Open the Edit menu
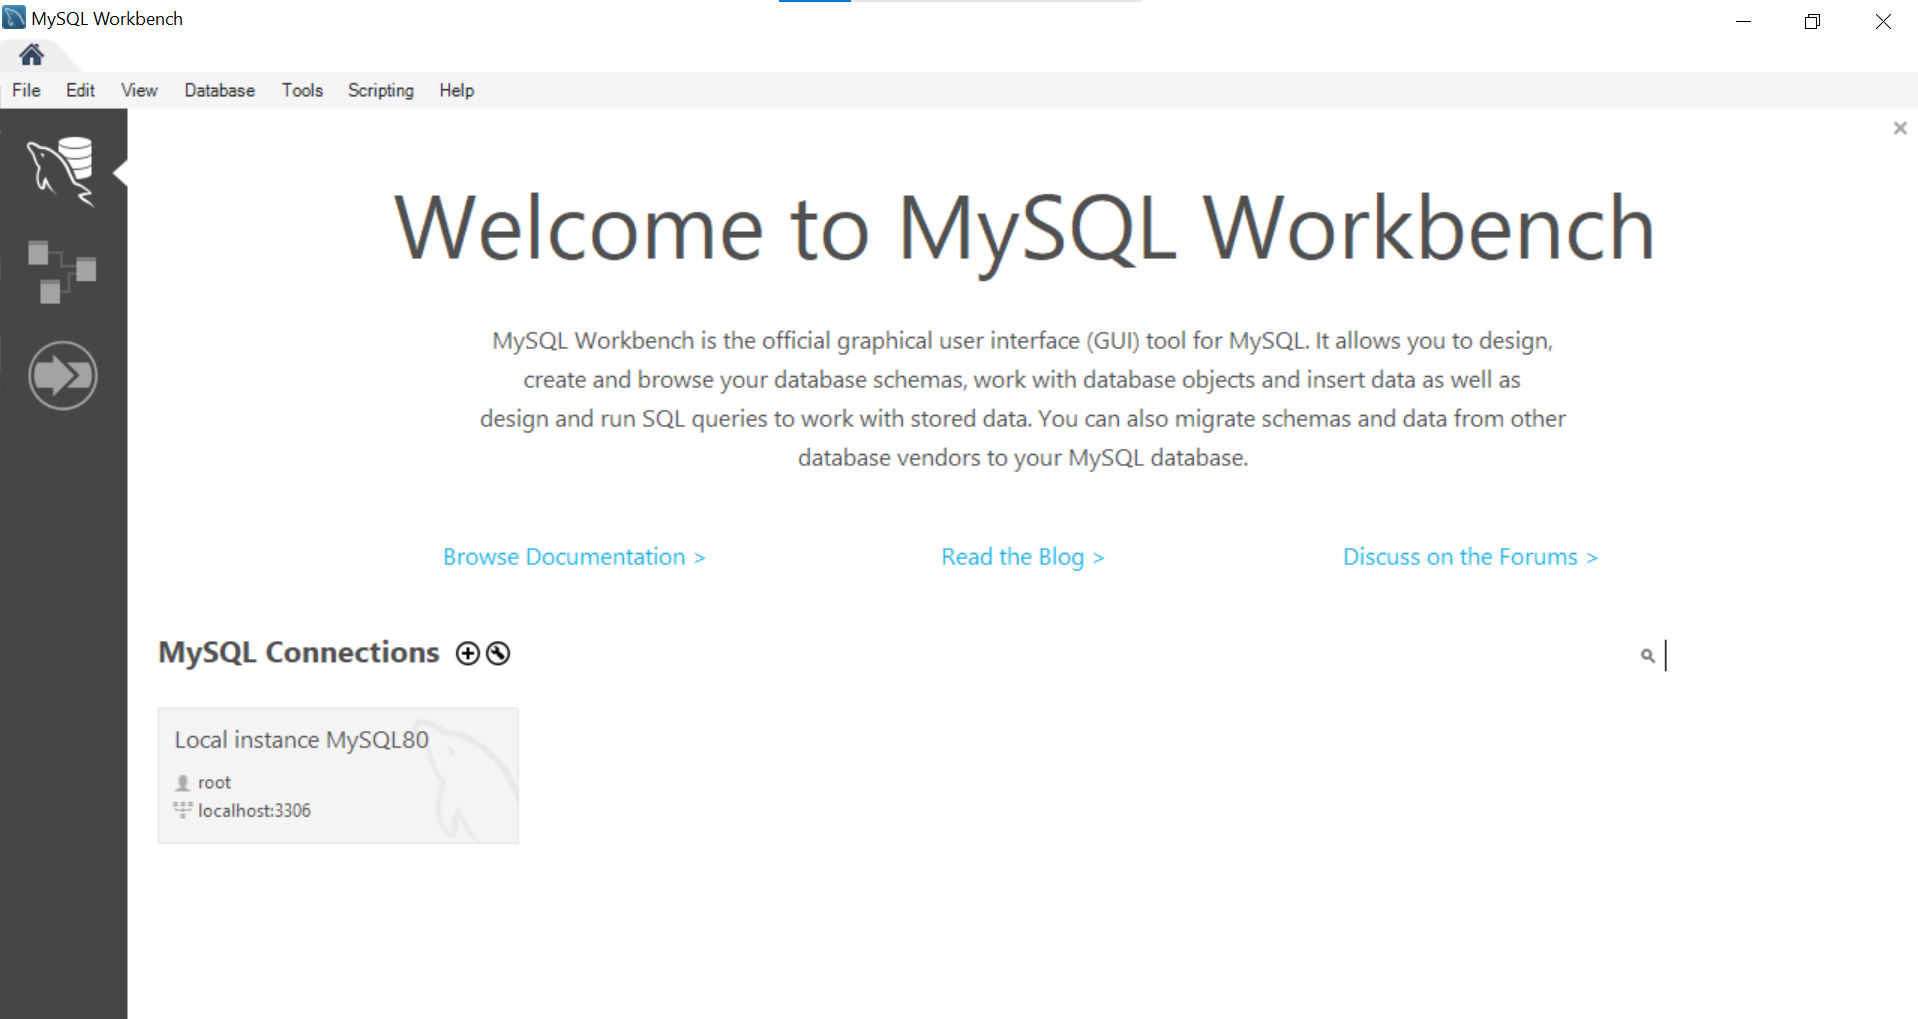1918x1019 pixels. (80, 90)
